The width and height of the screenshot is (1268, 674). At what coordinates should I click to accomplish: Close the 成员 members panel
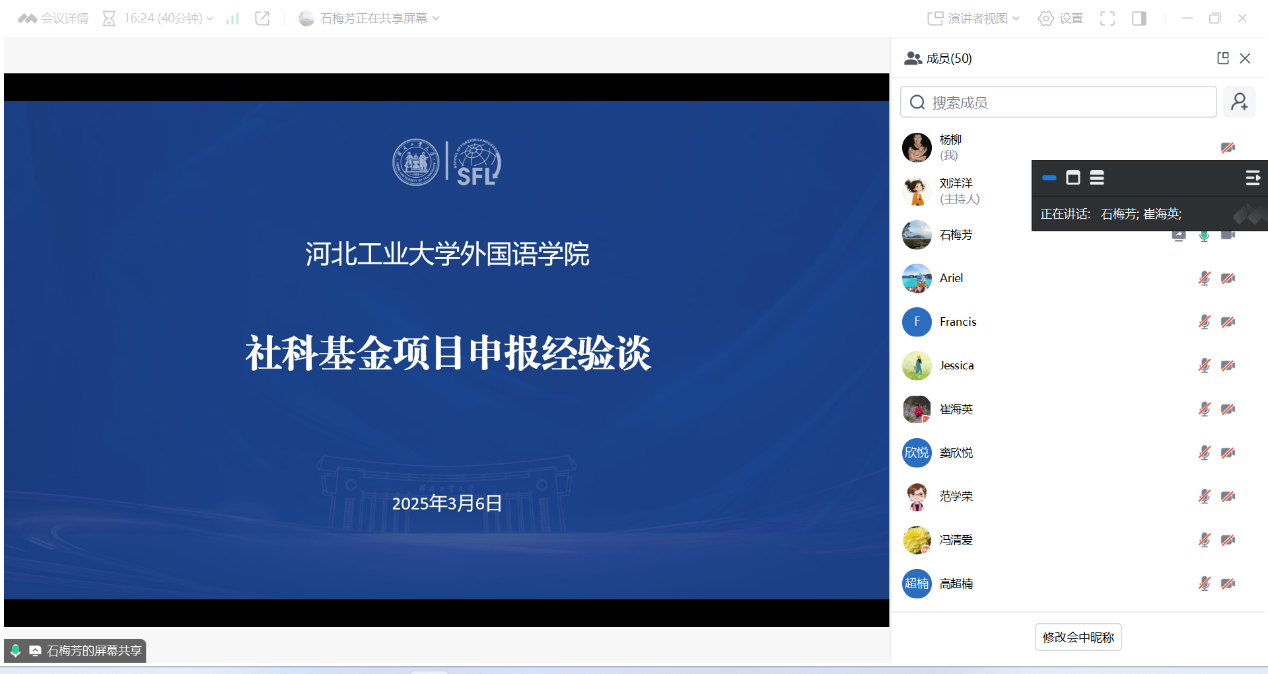(1245, 58)
